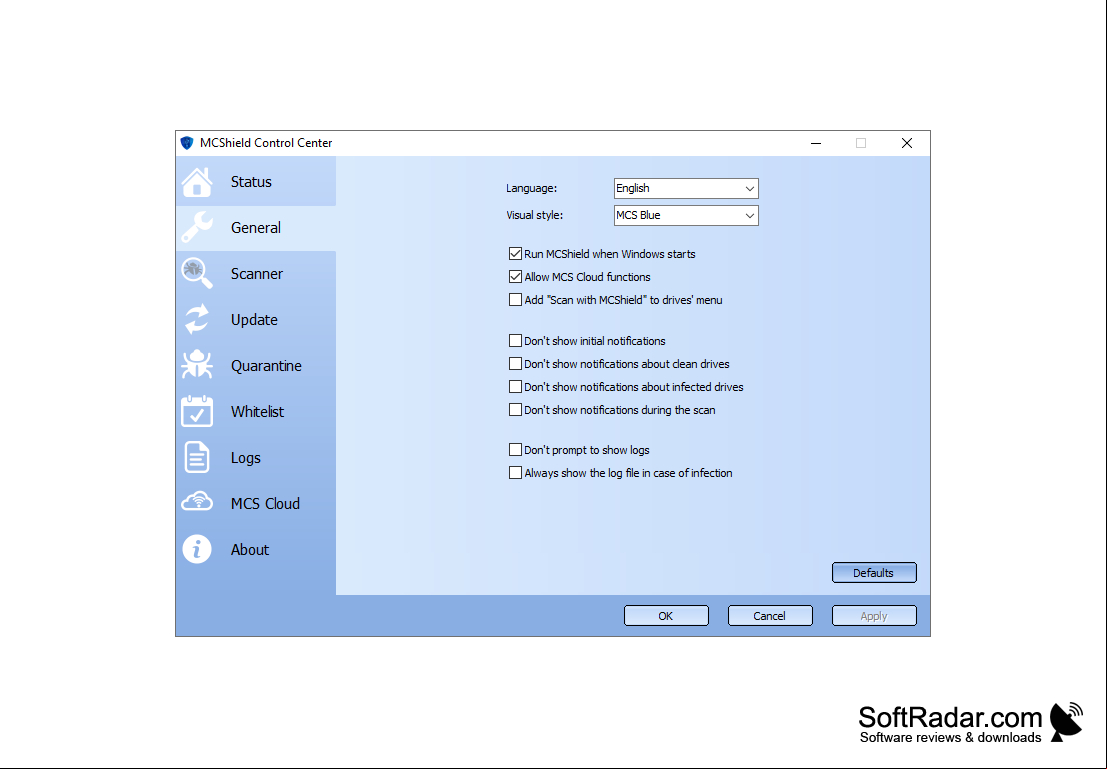Go to Scanner settings

(x=256, y=274)
